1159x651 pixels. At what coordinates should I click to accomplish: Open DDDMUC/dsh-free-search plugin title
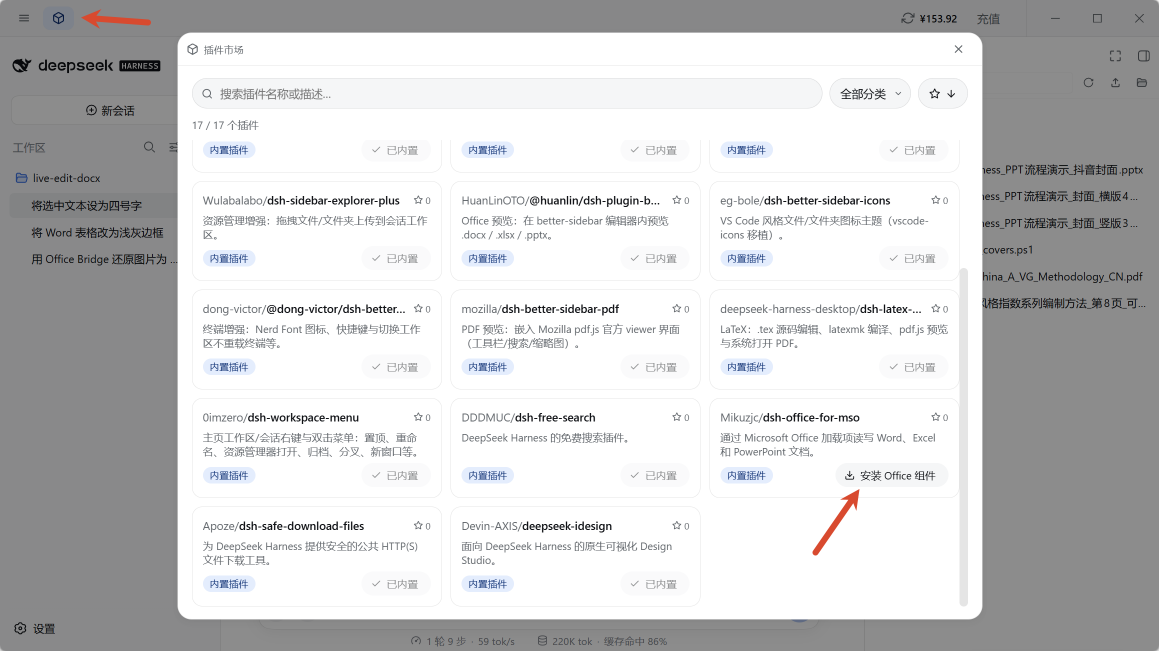528,417
